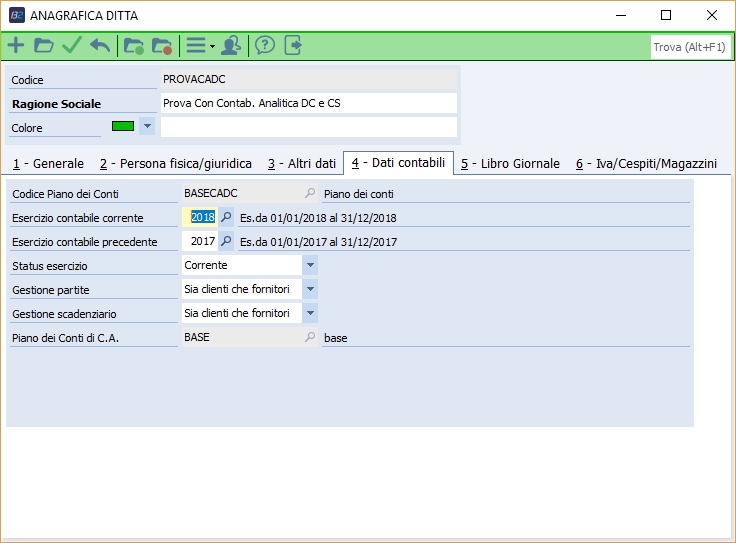The image size is (736, 543).
Task: Expand the Gestione partite dropdown arrow
Action: click(x=310, y=289)
